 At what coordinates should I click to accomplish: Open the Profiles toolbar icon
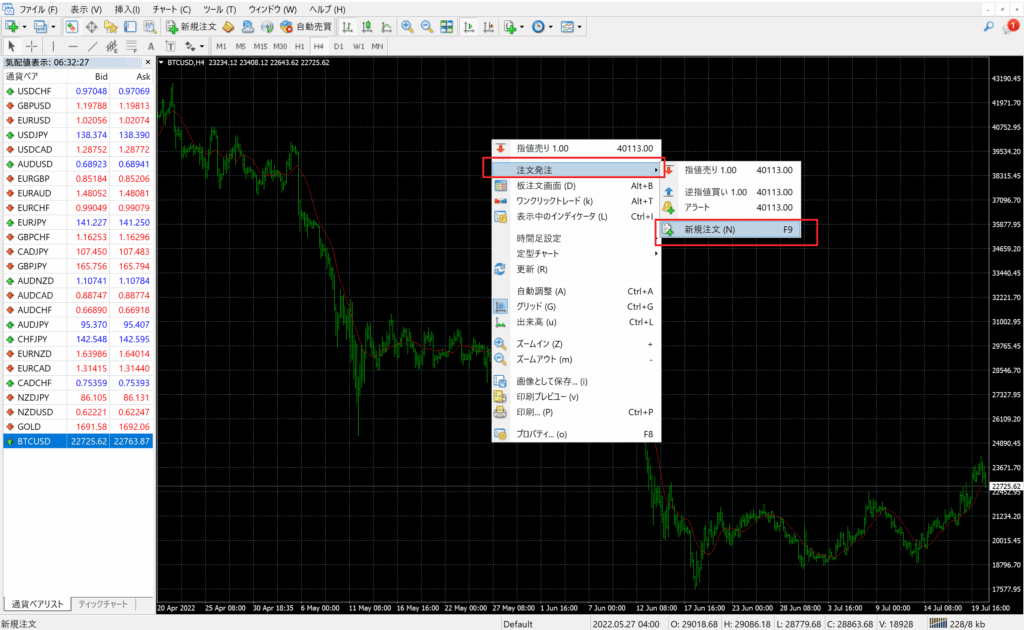[x=40, y=27]
